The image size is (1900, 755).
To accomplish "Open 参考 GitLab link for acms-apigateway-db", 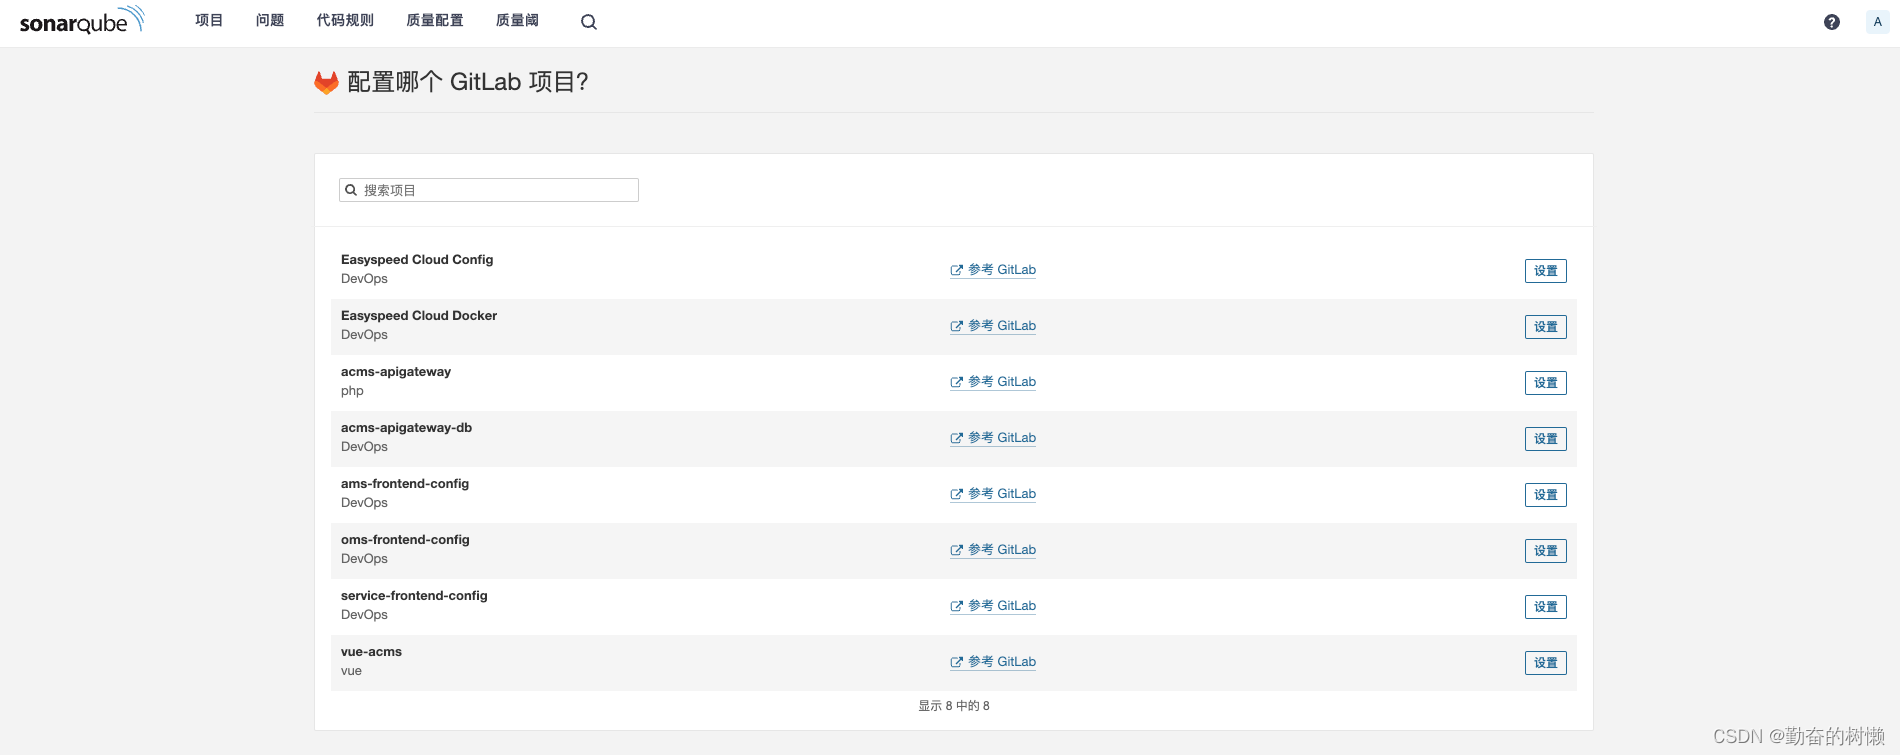I will 993,438.
